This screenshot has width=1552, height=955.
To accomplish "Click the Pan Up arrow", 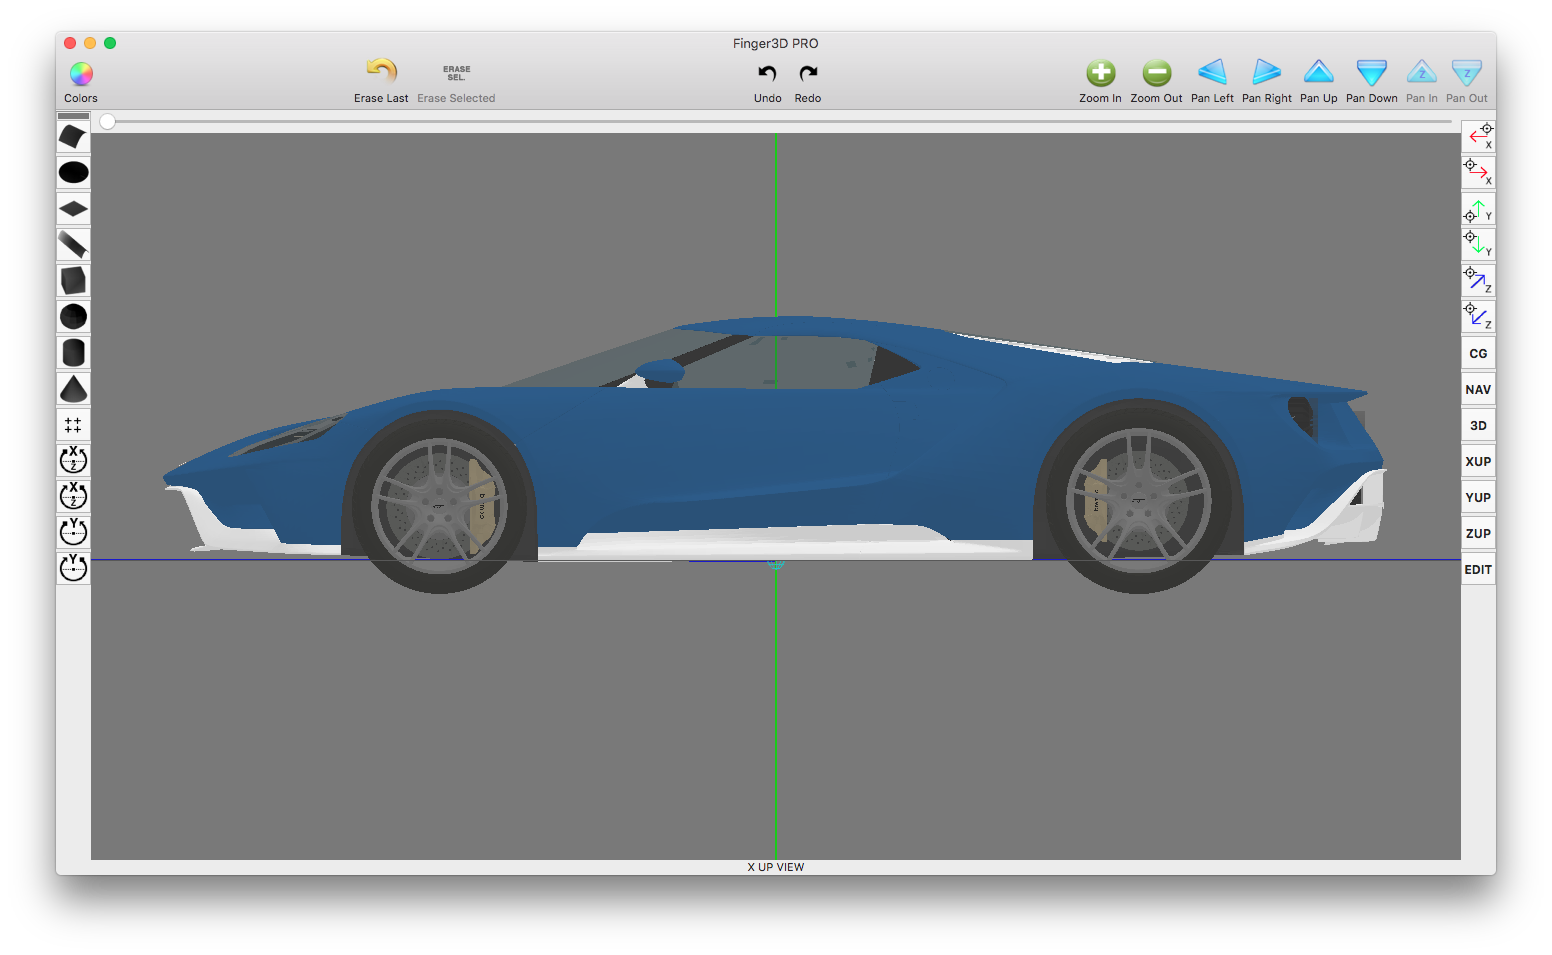I will [1319, 72].
